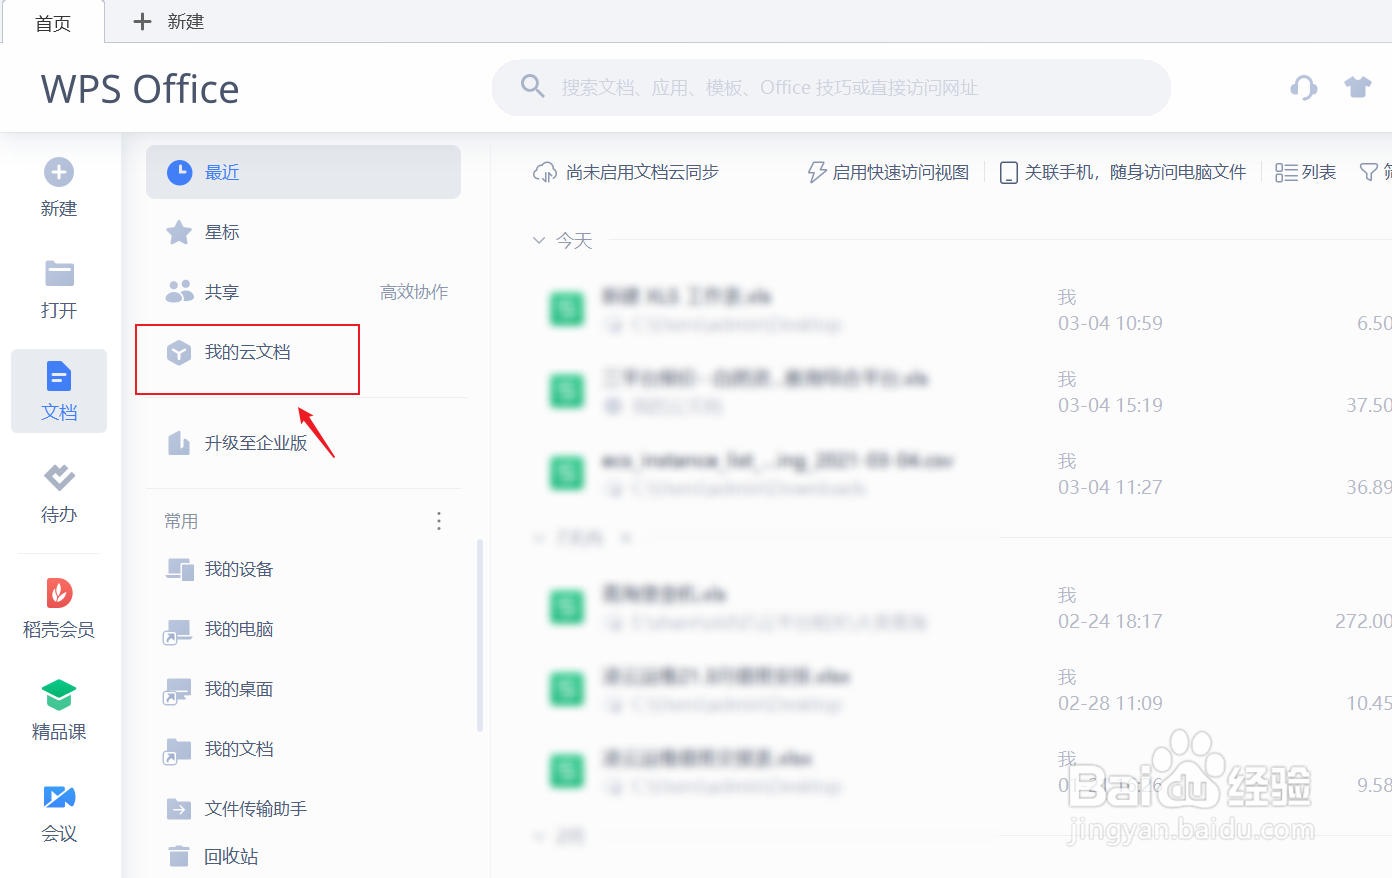Screen dimensions: 1392x878
Task: Open the skin shirt icon
Action: (1358, 87)
